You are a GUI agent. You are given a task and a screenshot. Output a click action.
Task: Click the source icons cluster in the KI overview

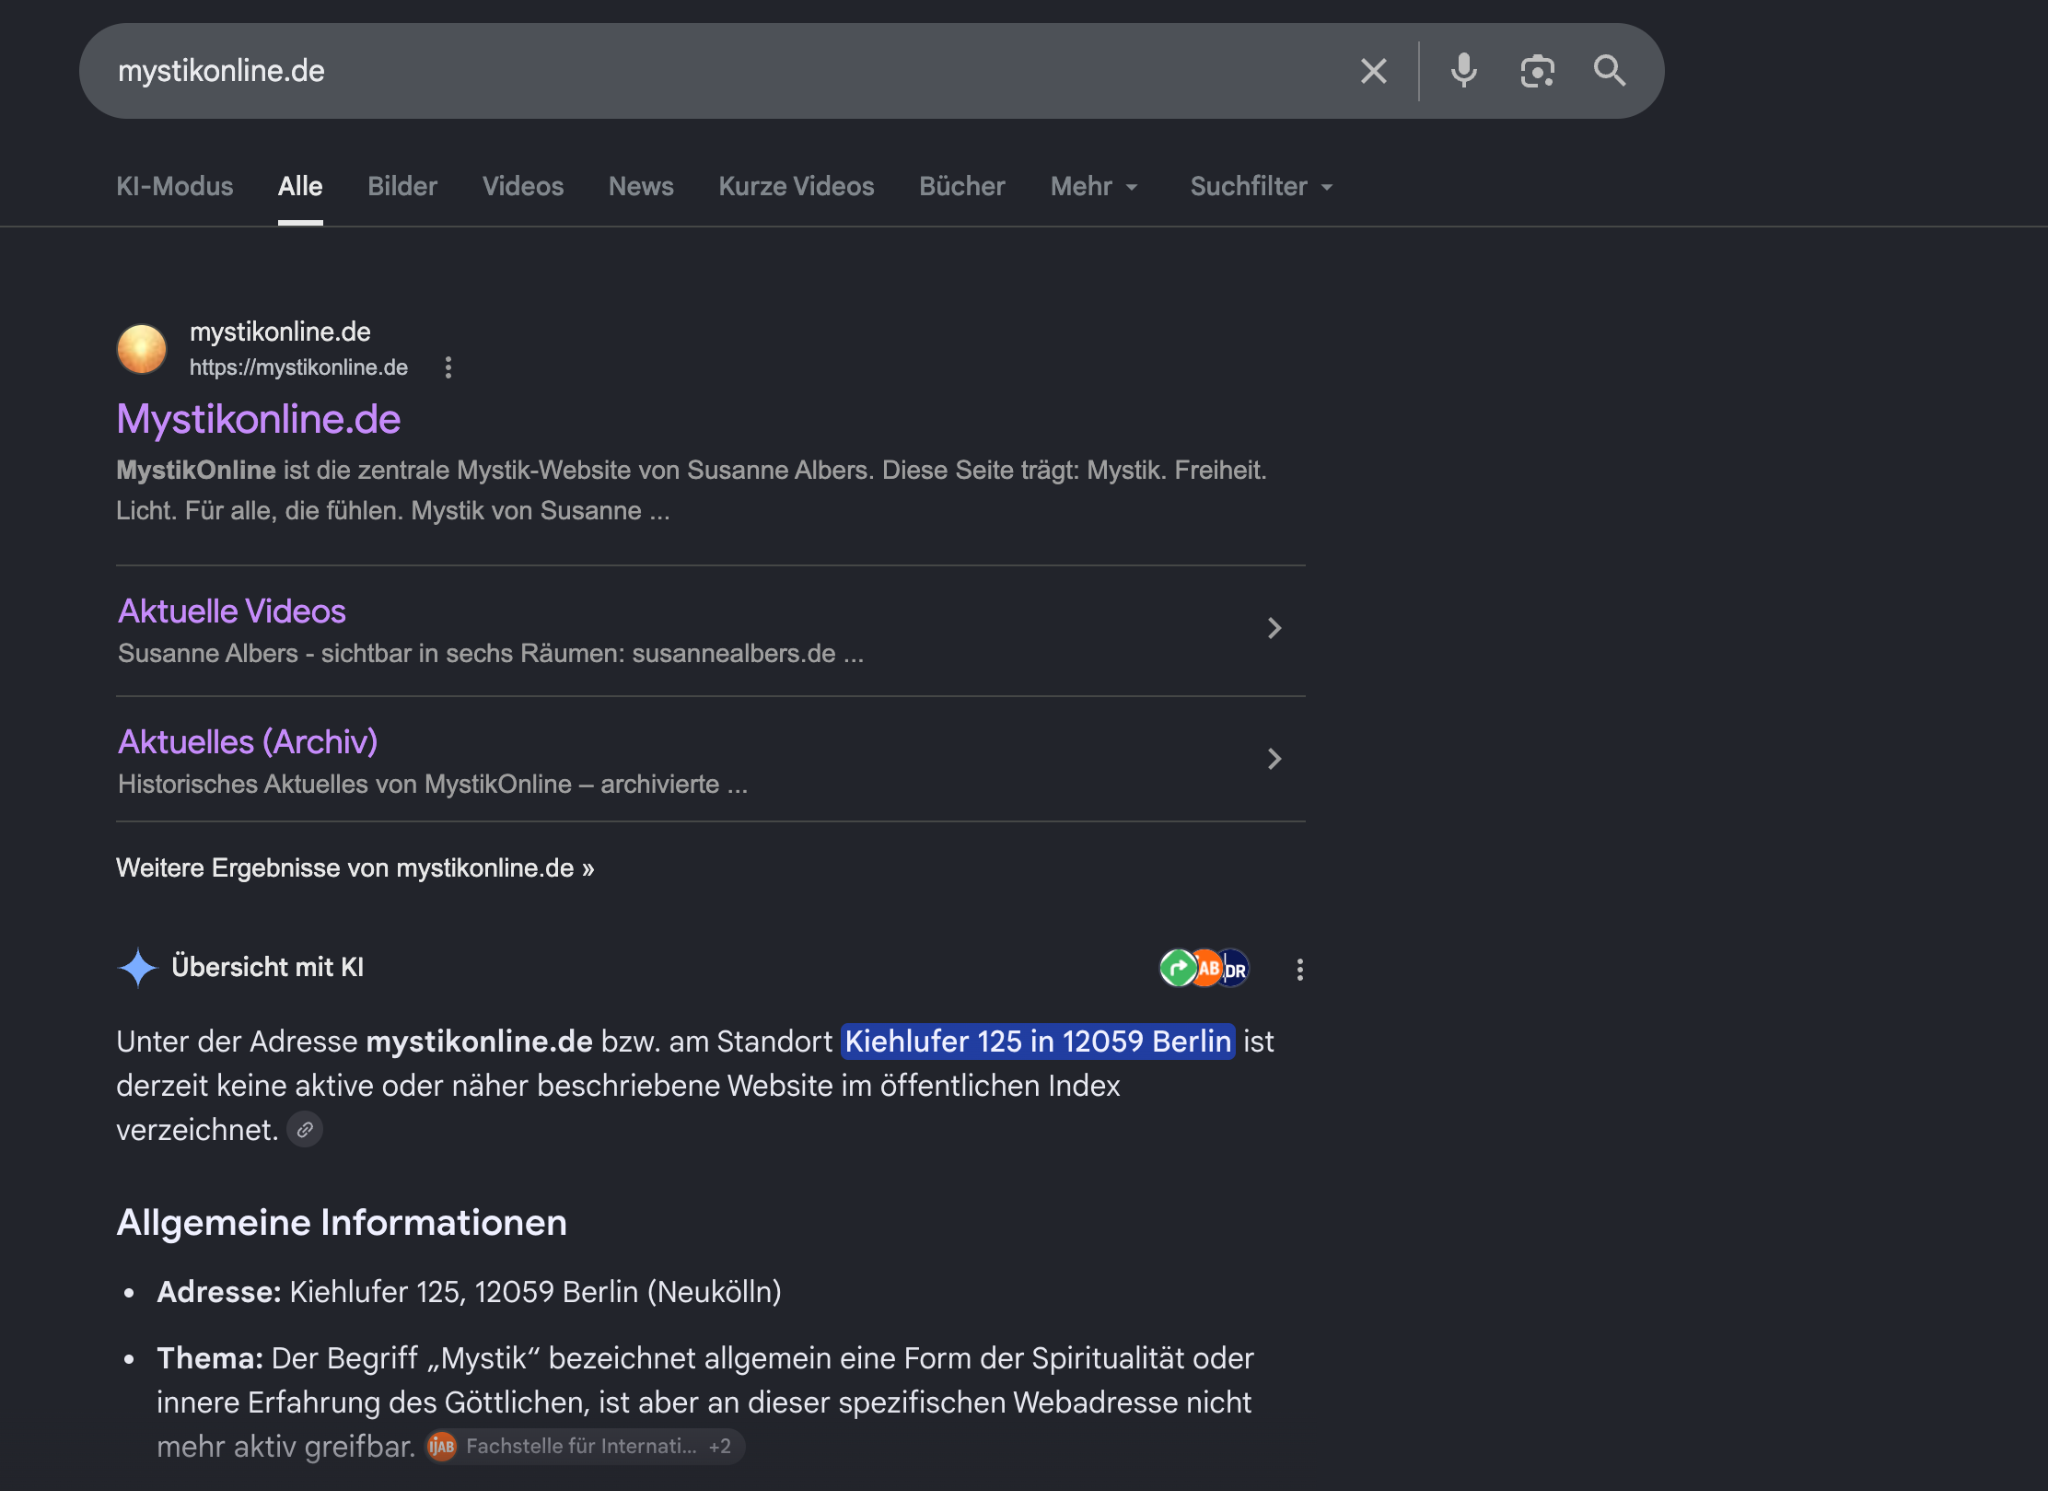(1205, 968)
